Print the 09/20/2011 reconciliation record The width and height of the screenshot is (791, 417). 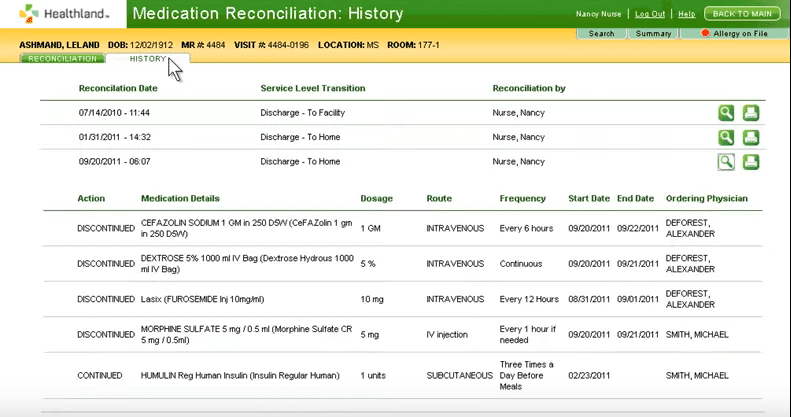tap(750, 162)
